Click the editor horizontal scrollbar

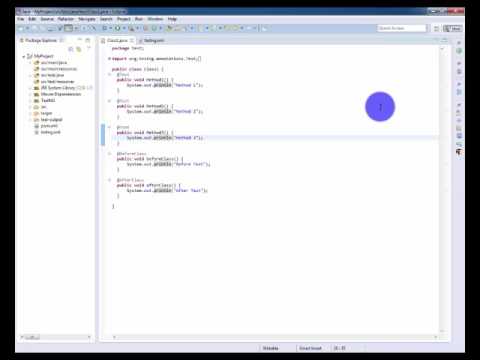[x=275, y=337]
